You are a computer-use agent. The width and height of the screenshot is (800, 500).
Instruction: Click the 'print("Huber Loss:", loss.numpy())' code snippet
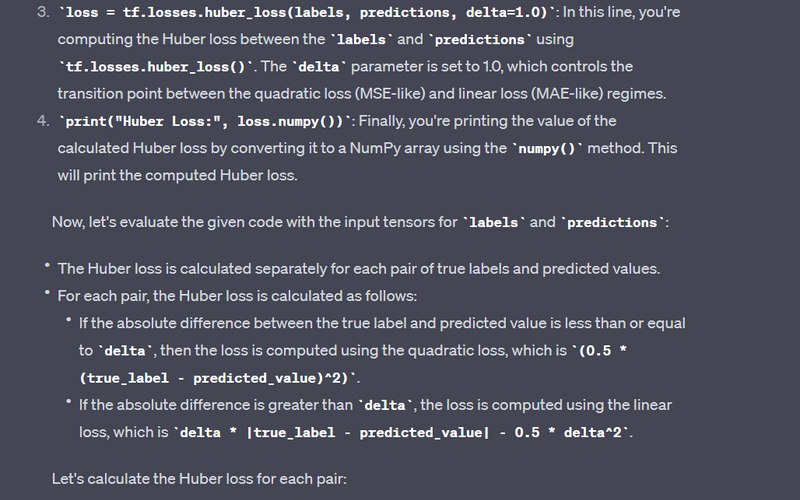[204, 121]
